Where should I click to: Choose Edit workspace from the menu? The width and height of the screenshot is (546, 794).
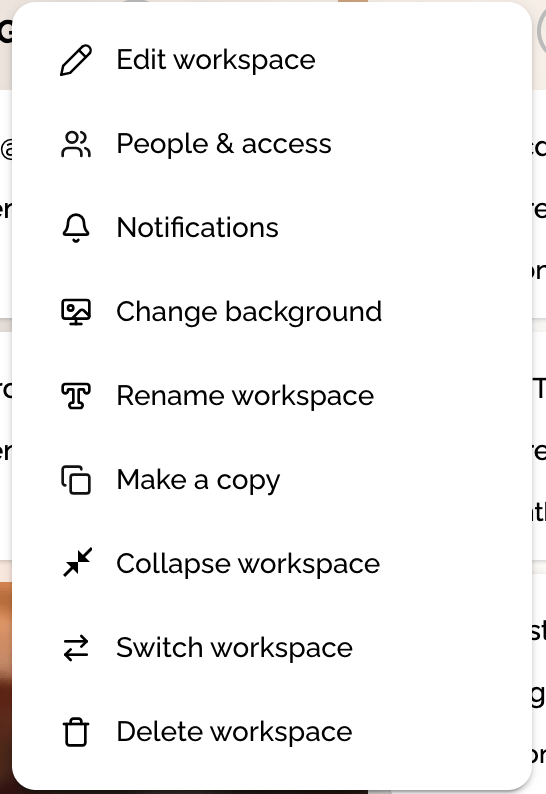coord(272,60)
